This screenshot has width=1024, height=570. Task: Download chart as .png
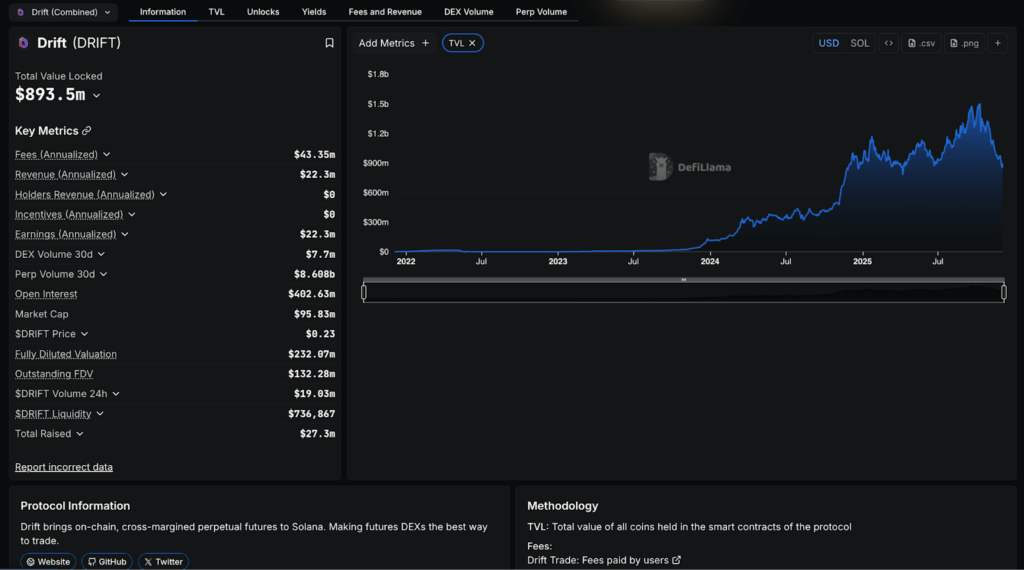click(964, 43)
